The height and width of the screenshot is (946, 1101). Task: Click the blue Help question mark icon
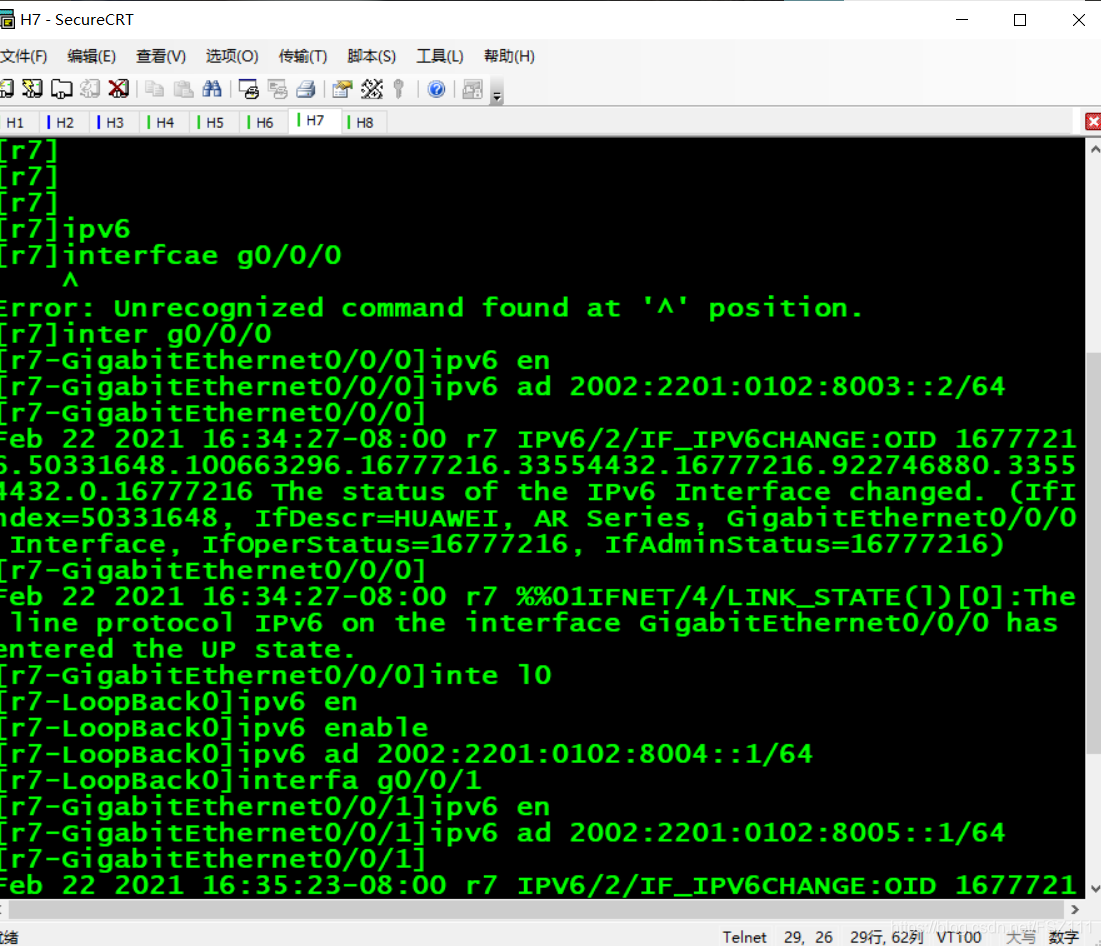(x=436, y=89)
